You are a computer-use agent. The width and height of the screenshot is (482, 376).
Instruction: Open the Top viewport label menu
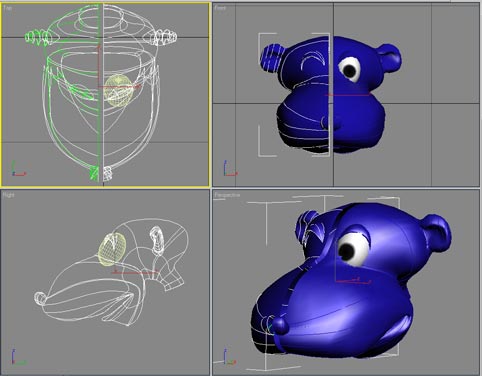coord(7,8)
